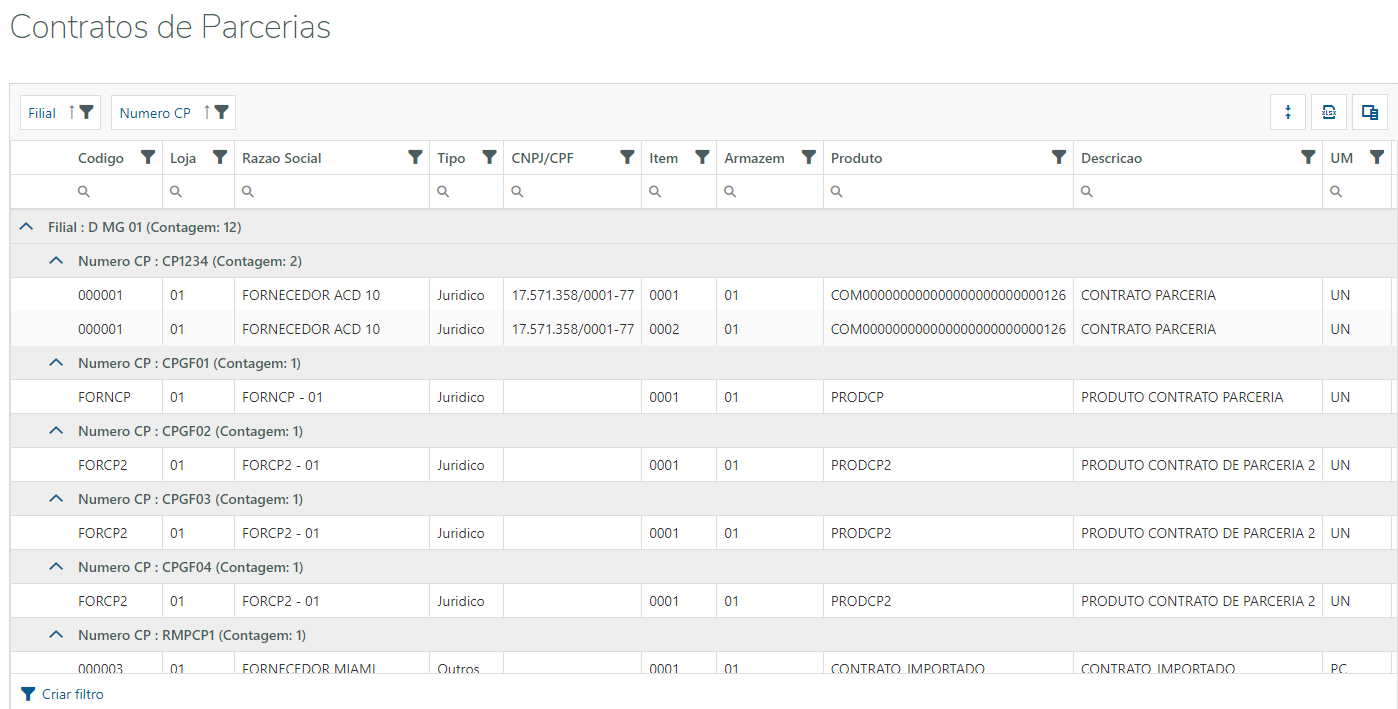Collapse the Numero CP CPGF02 group
The height and width of the screenshot is (709, 1398).
57,431
